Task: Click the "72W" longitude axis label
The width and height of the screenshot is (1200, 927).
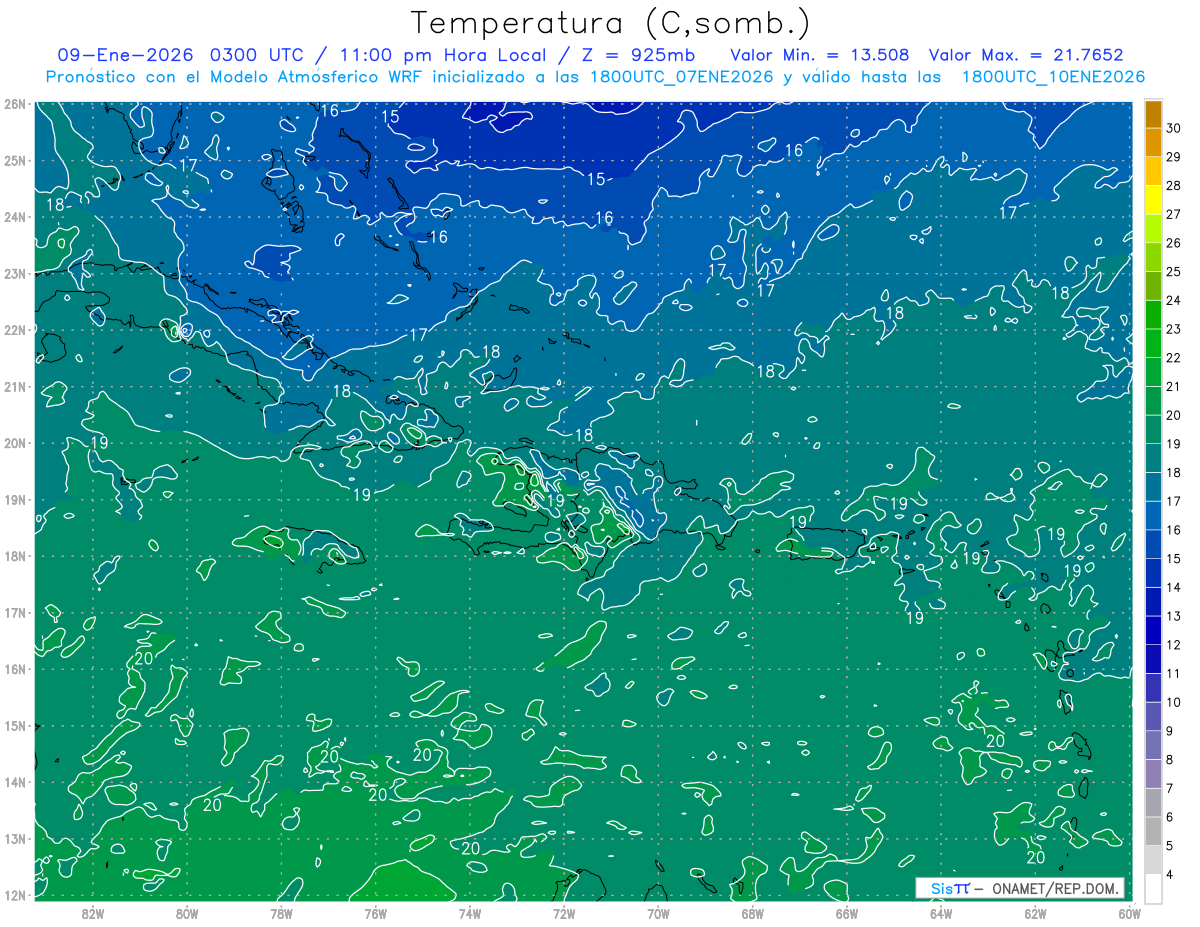Action: 564,913
